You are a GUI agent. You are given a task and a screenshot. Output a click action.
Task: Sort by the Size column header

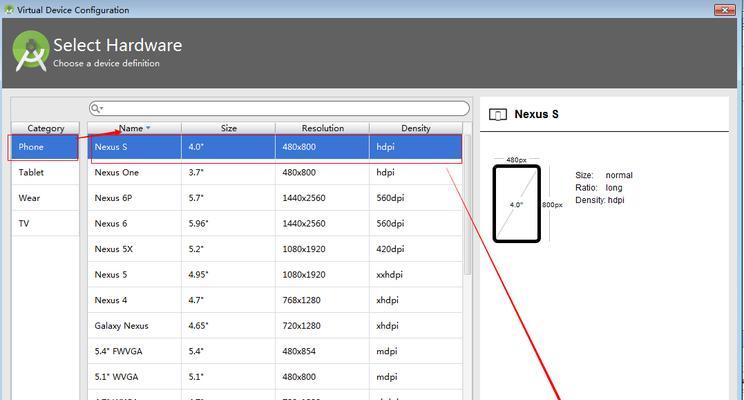[228, 128]
